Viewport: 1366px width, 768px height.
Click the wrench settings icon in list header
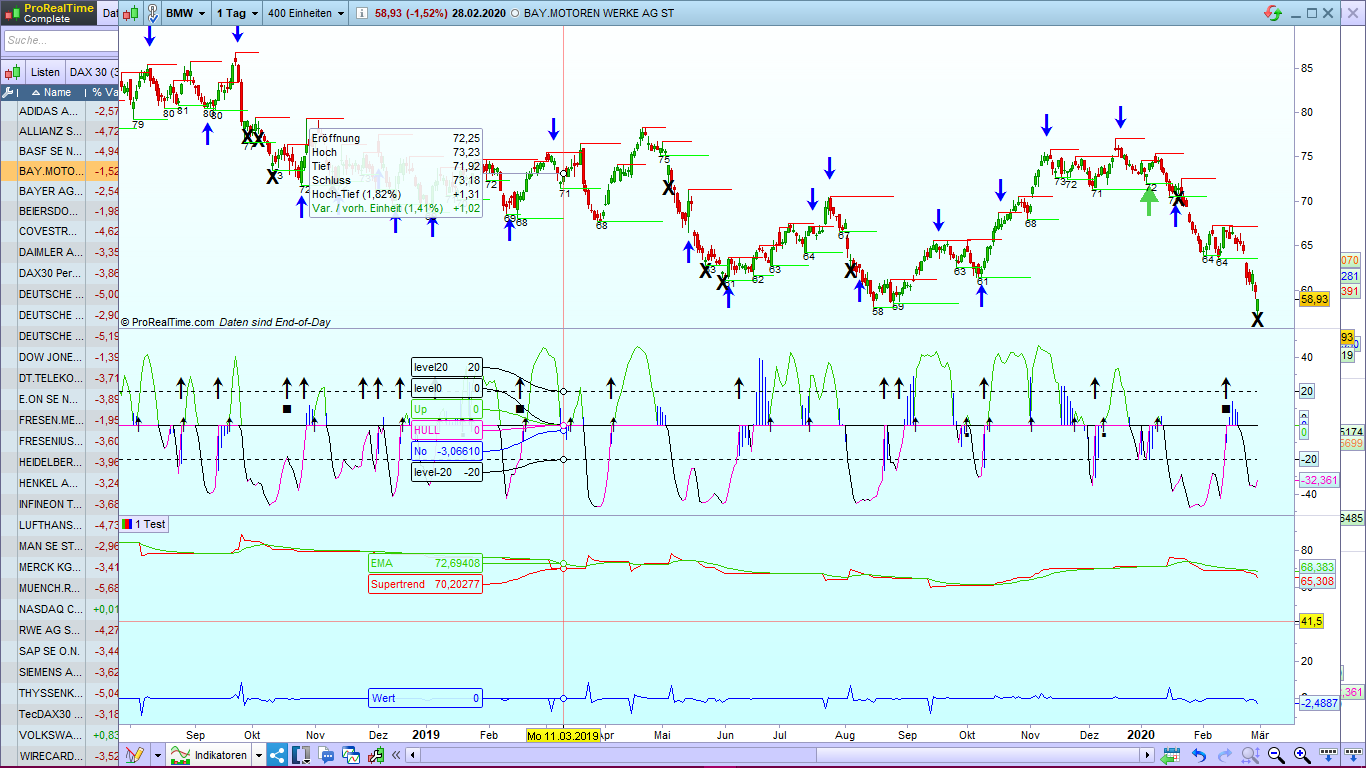[7, 92]
